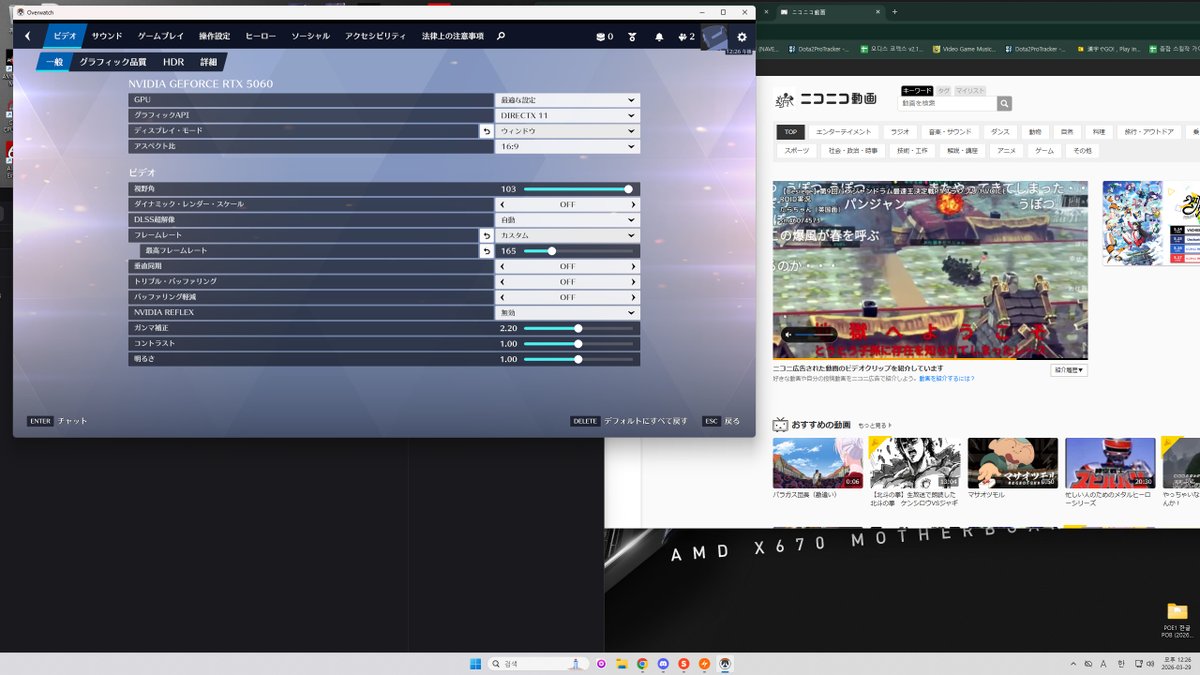Click ENTER チャット button
The image size is (1200, 675).
click(57, 421)
